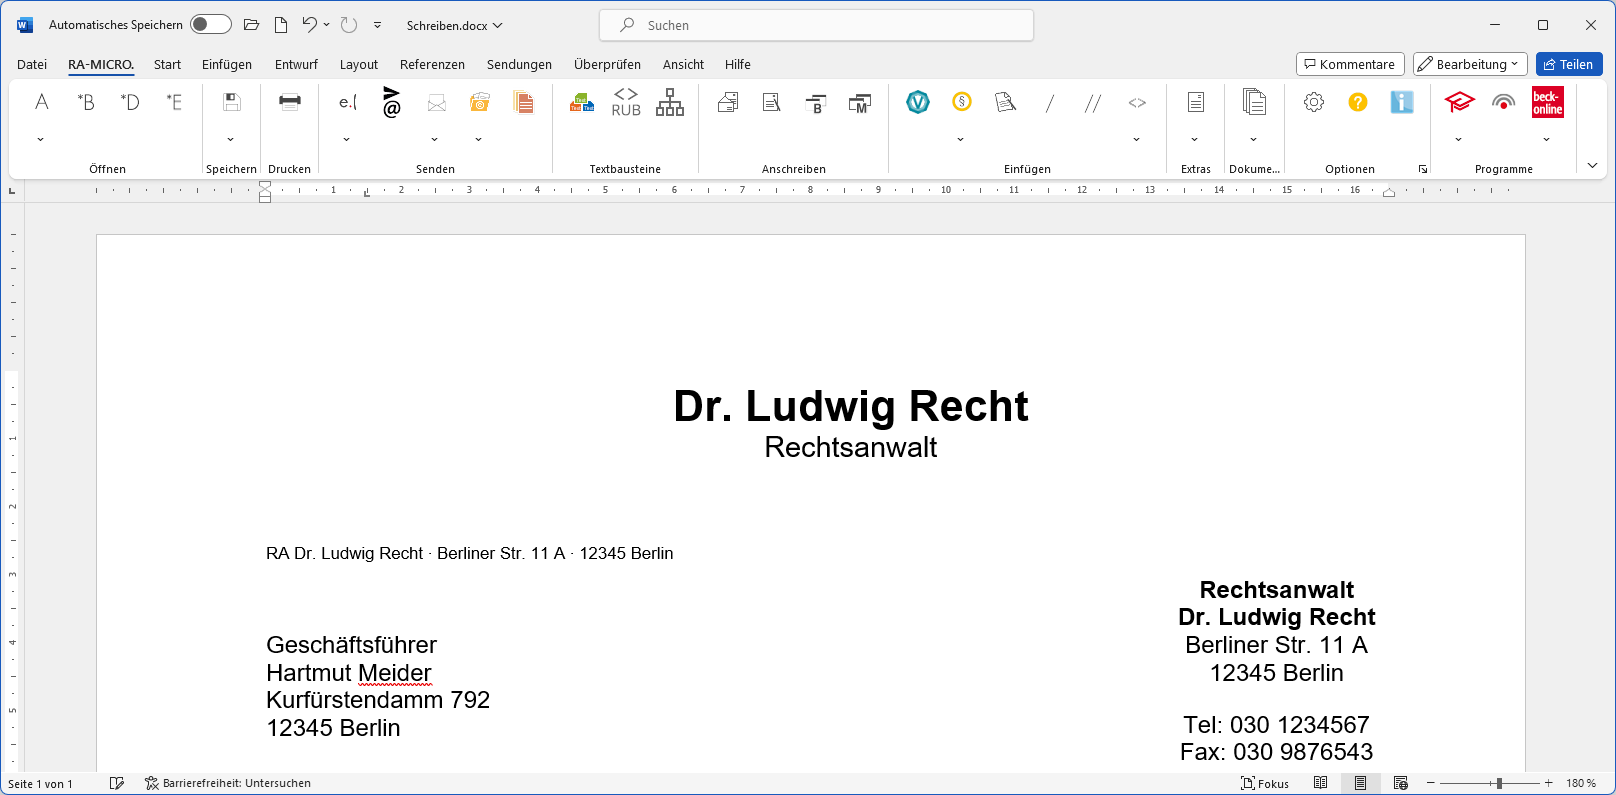
Task: Open the Bearbeitung mode dropdown
Action: (1470, 64)
